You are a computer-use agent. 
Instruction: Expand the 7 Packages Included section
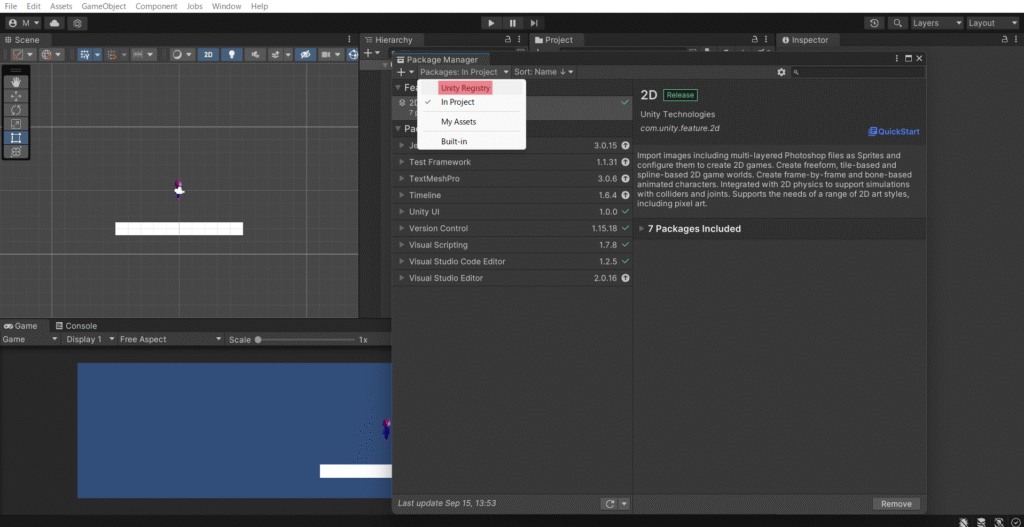pyautogui.click(x=689, y=229)
